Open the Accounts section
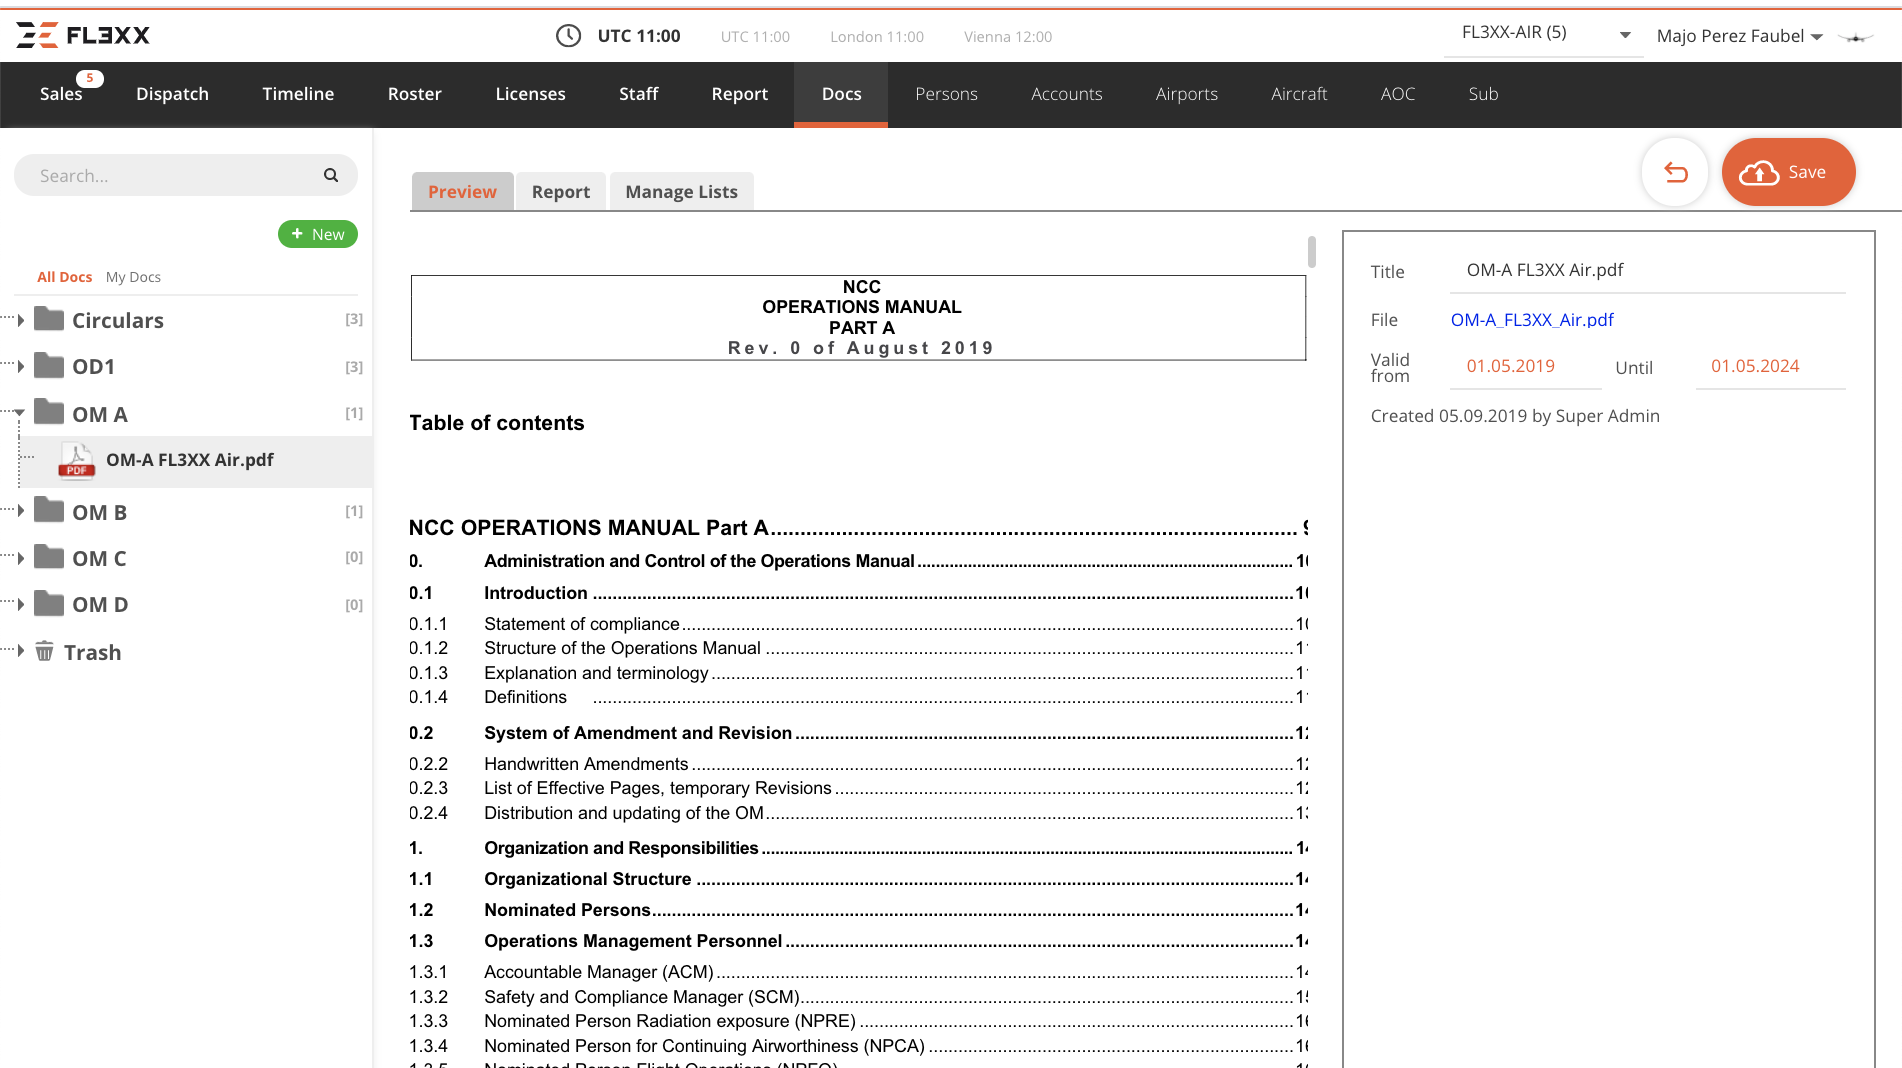The image size is (1902, 1068). (x=1067, y=94)
